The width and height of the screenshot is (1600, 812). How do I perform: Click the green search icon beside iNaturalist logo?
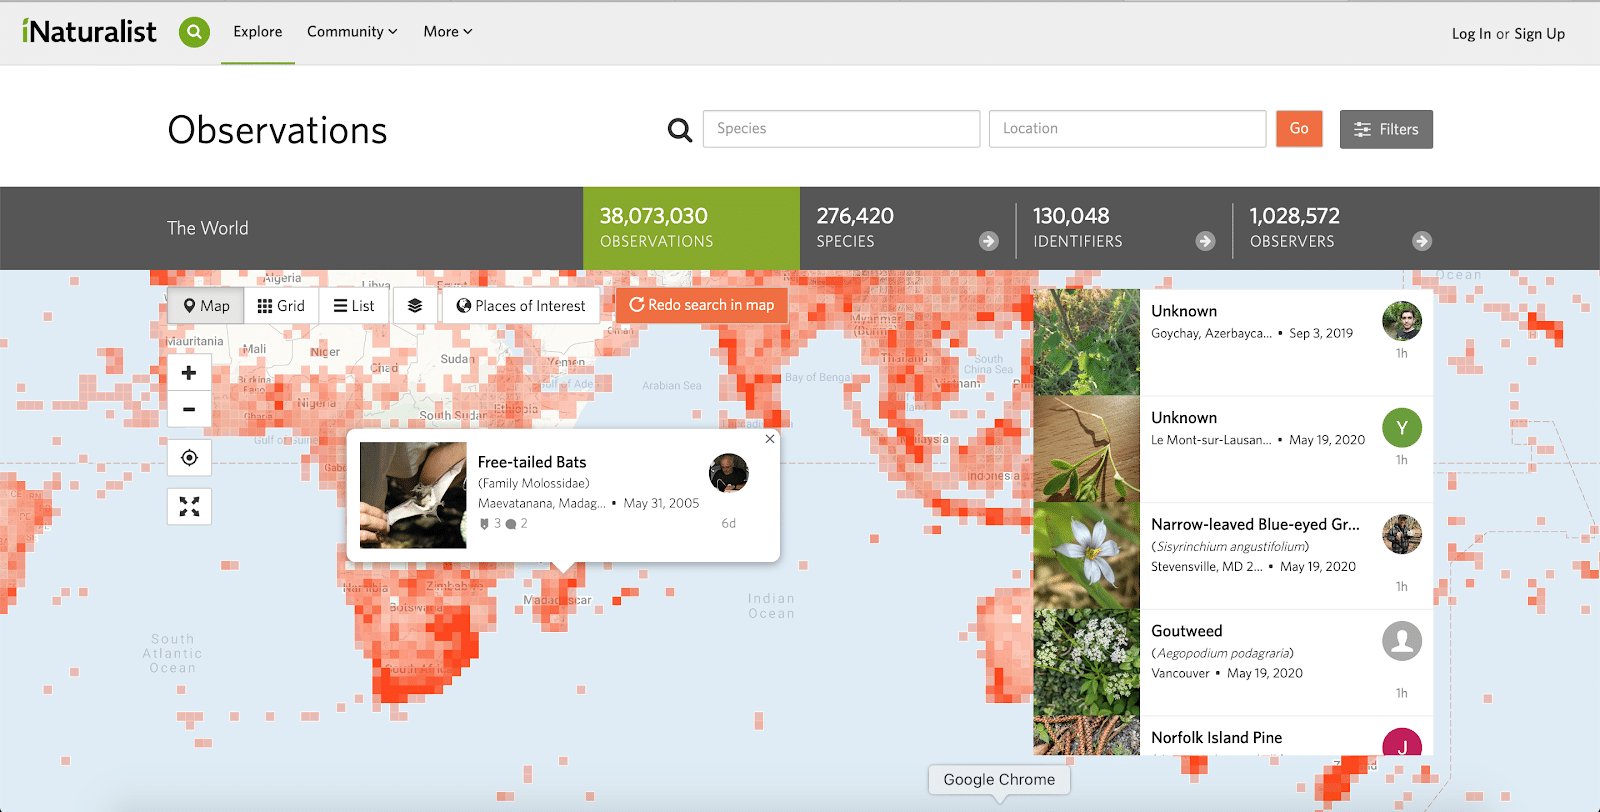point(194,32)
